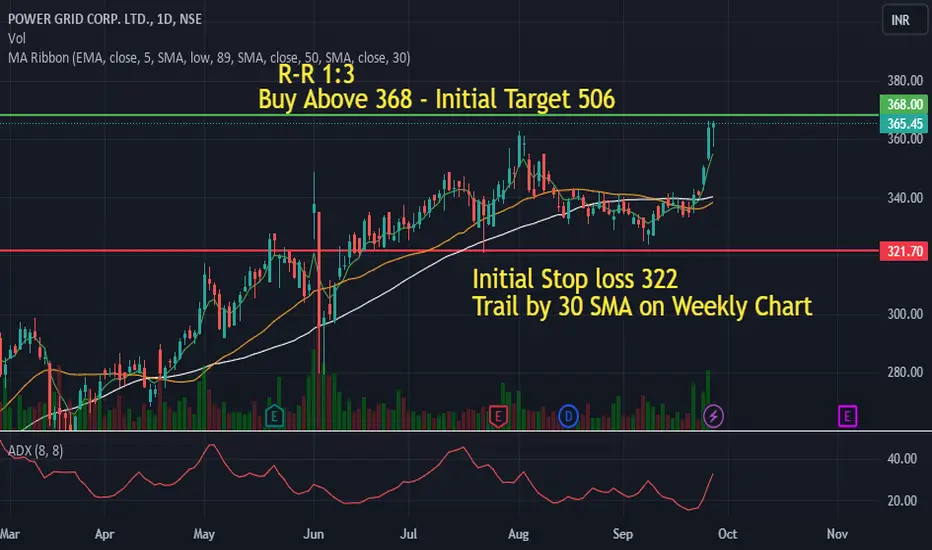This screenshot has height=550, width=932.
Task: Select the 'R-R 1:3' annotation text
Action: (316, 74)
